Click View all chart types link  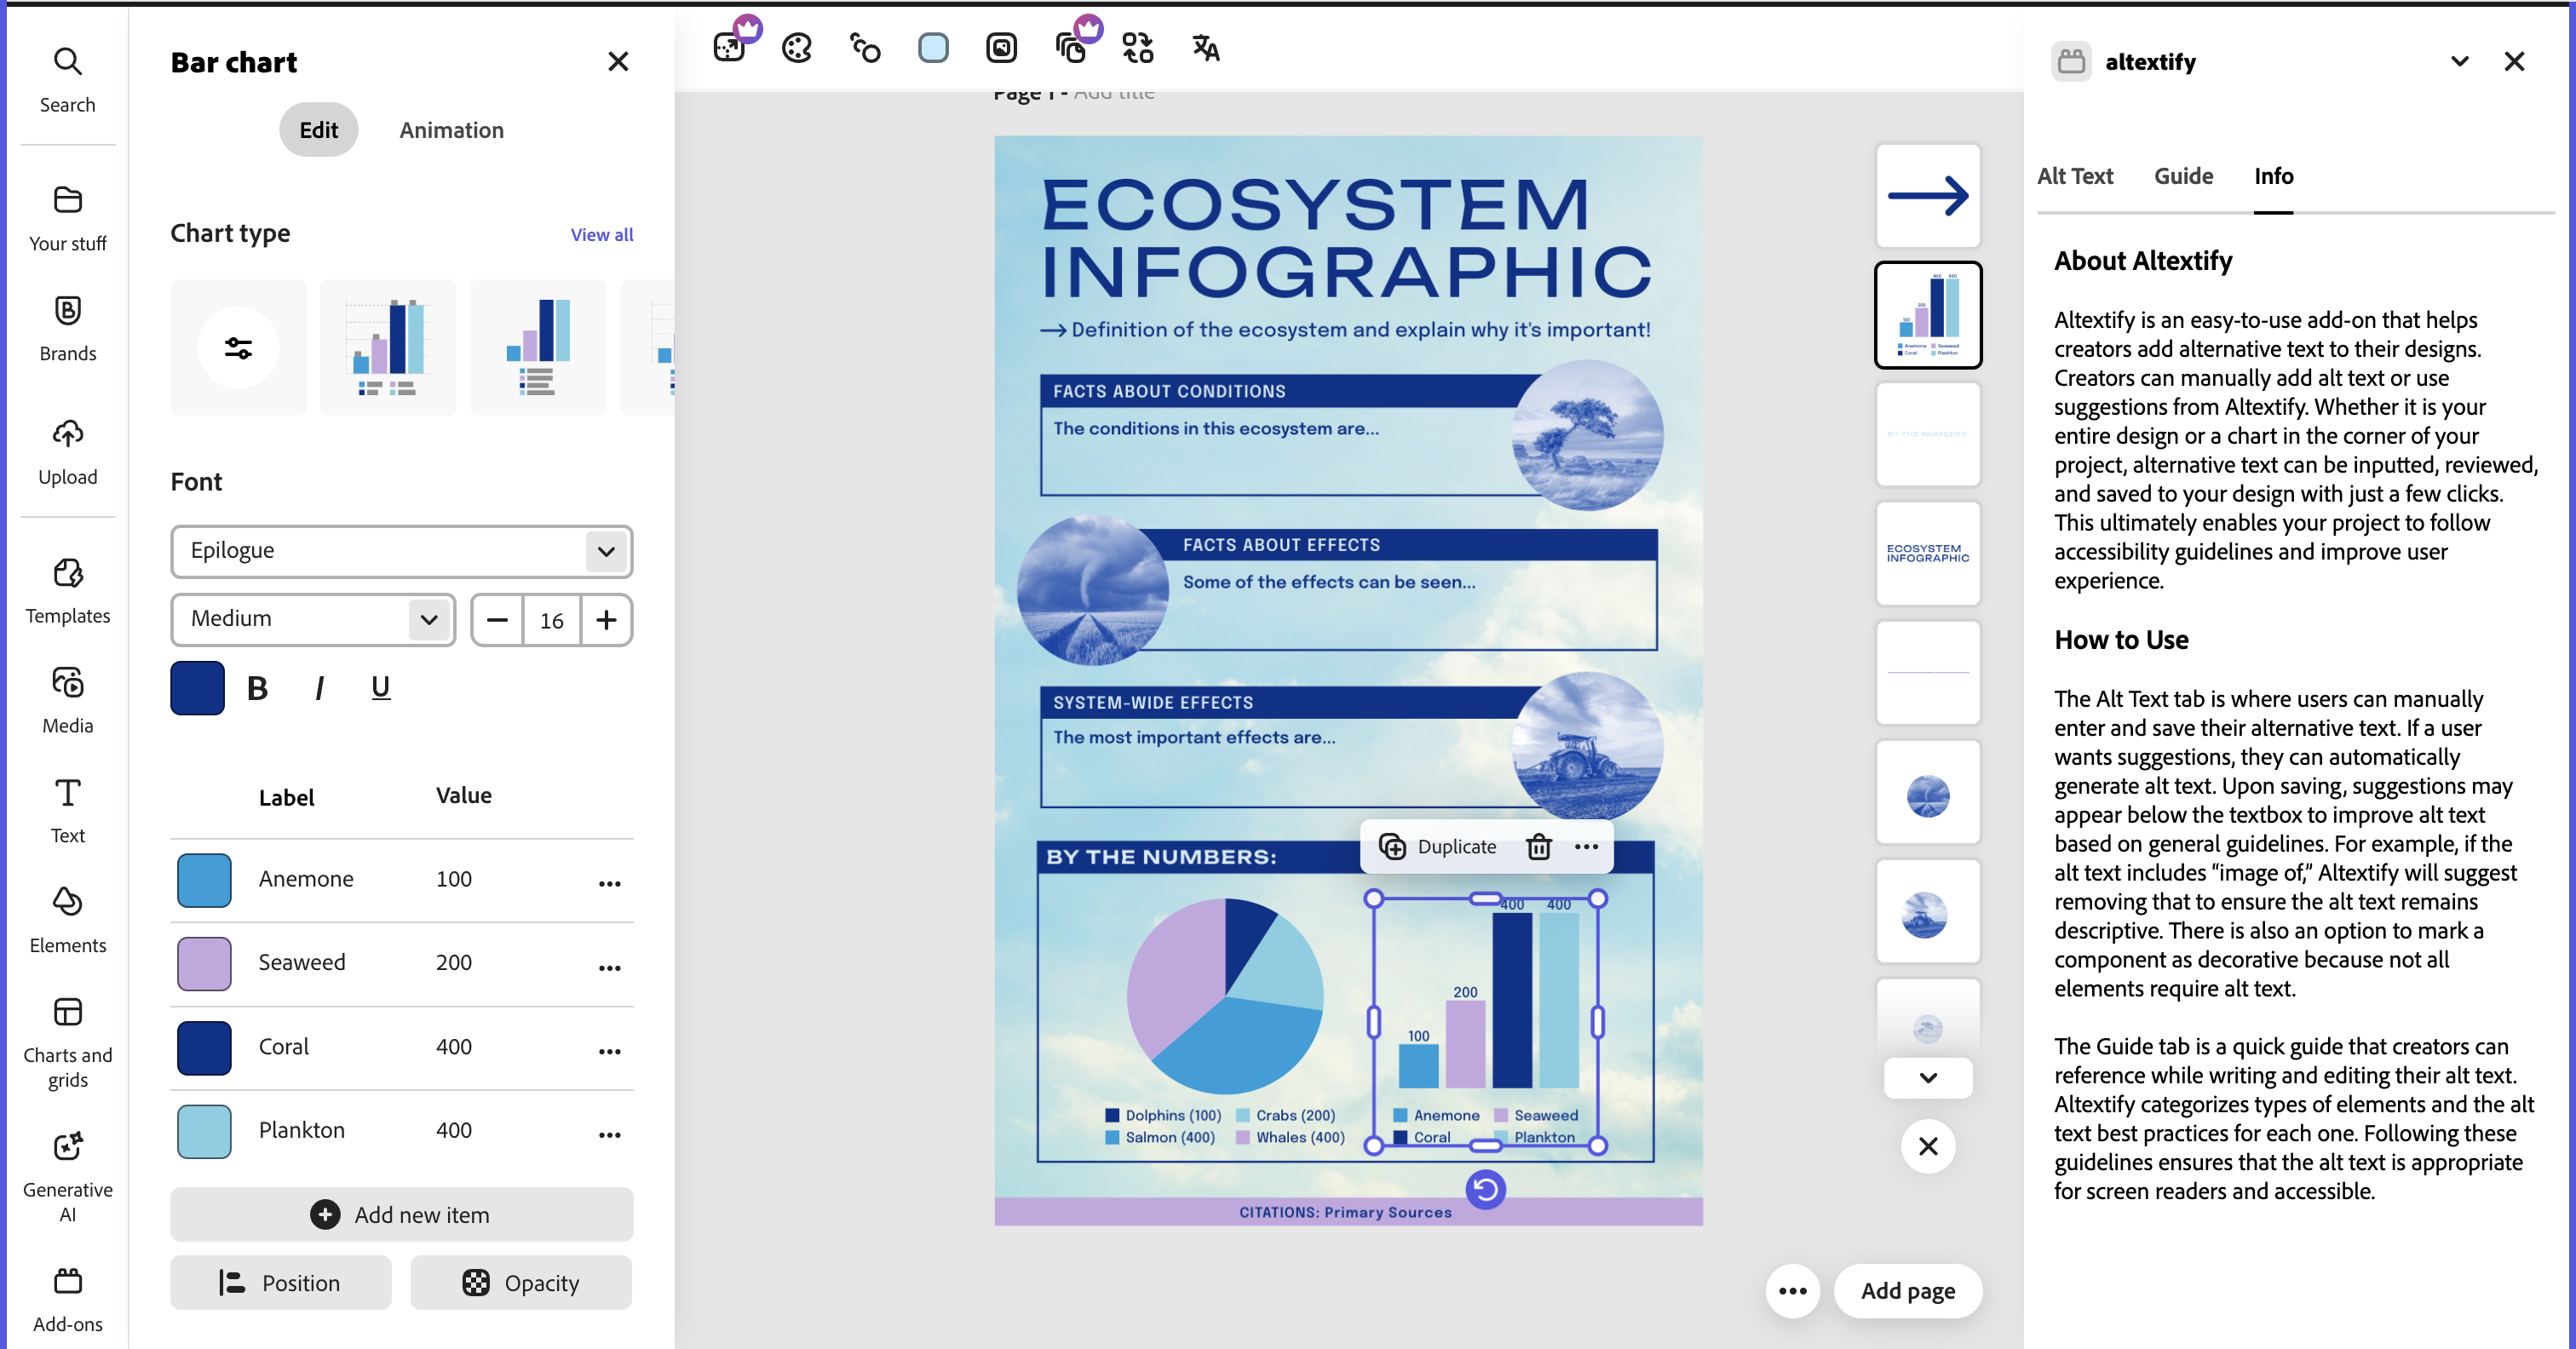pos(601,234)
